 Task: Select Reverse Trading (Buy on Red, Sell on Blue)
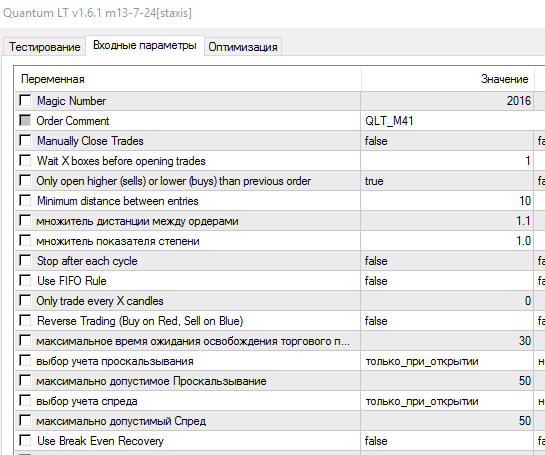coord(140,321)
